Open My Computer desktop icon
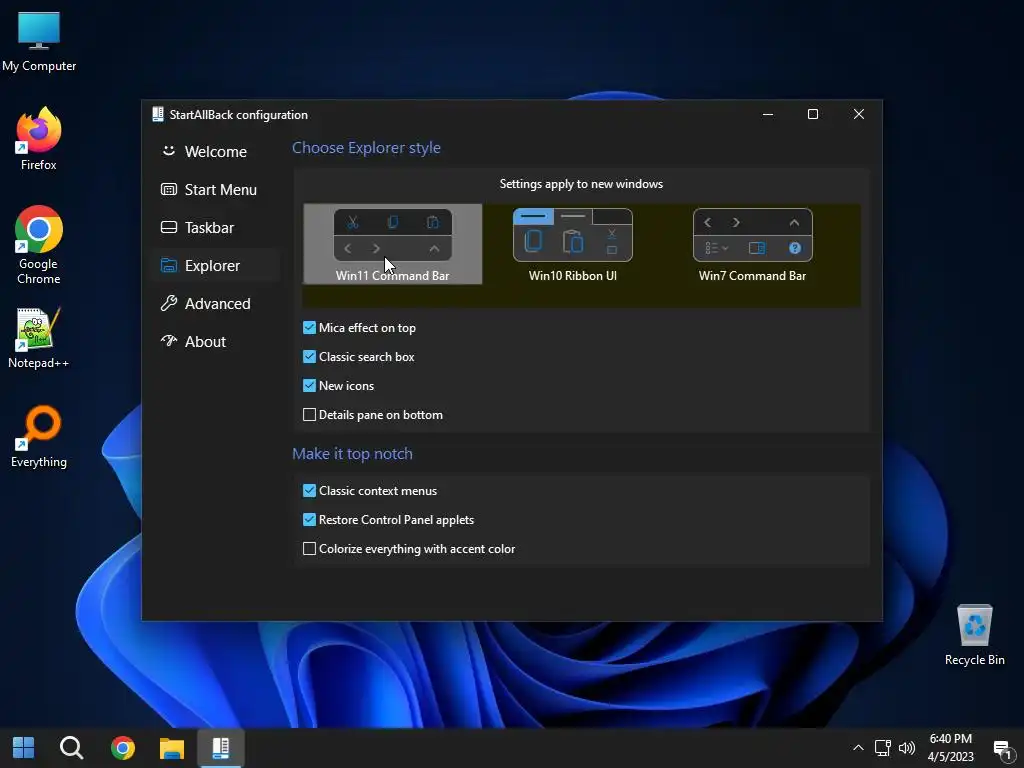The height and width of the screenshot is (768, 1024). [39, 41]
